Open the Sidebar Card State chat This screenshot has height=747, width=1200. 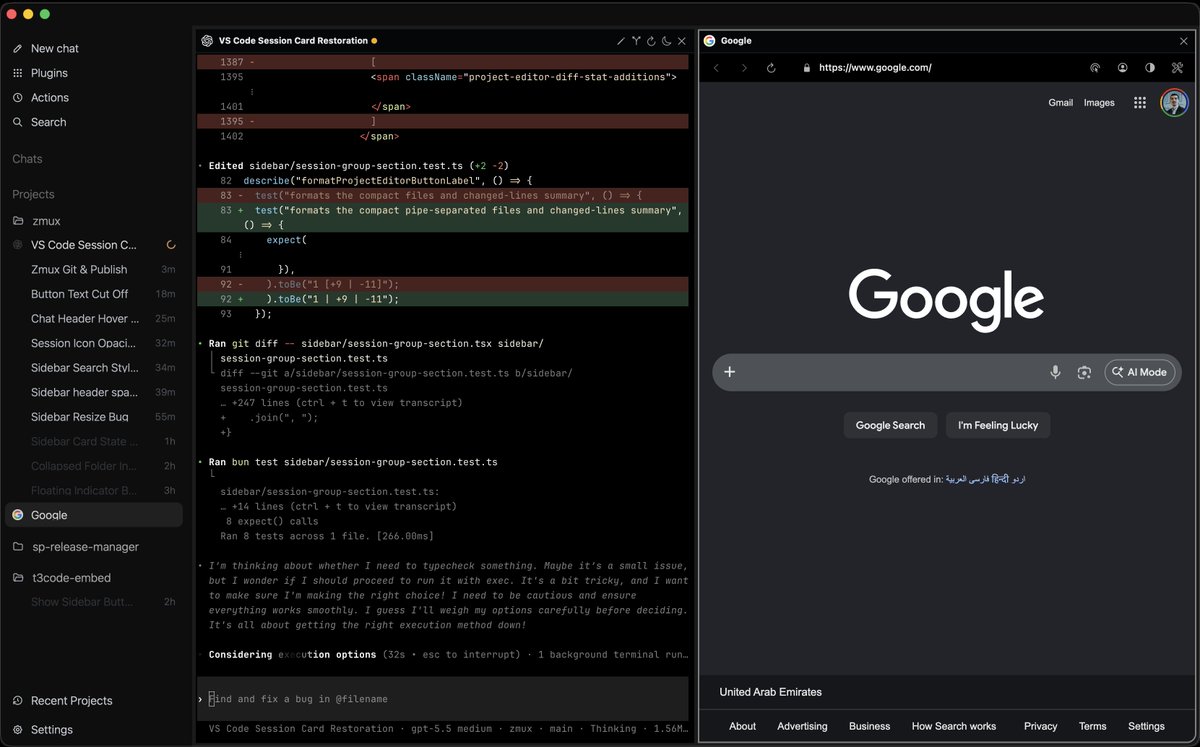(x=94, y=442)
